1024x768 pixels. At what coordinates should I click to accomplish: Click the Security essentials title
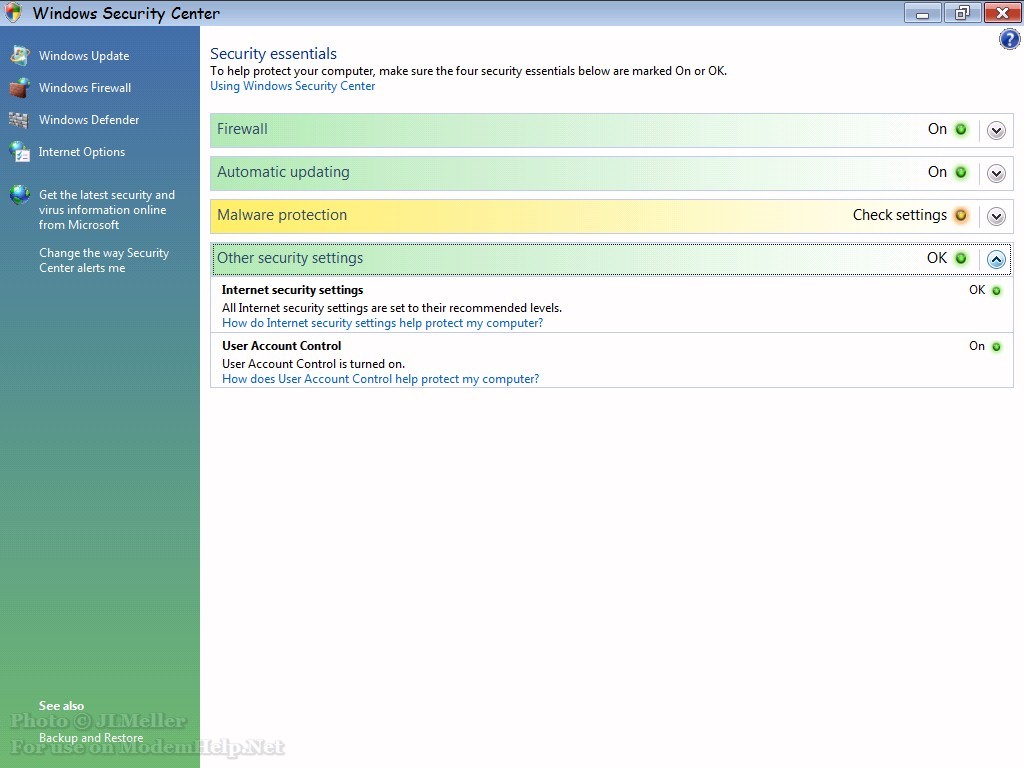(274, 54)
